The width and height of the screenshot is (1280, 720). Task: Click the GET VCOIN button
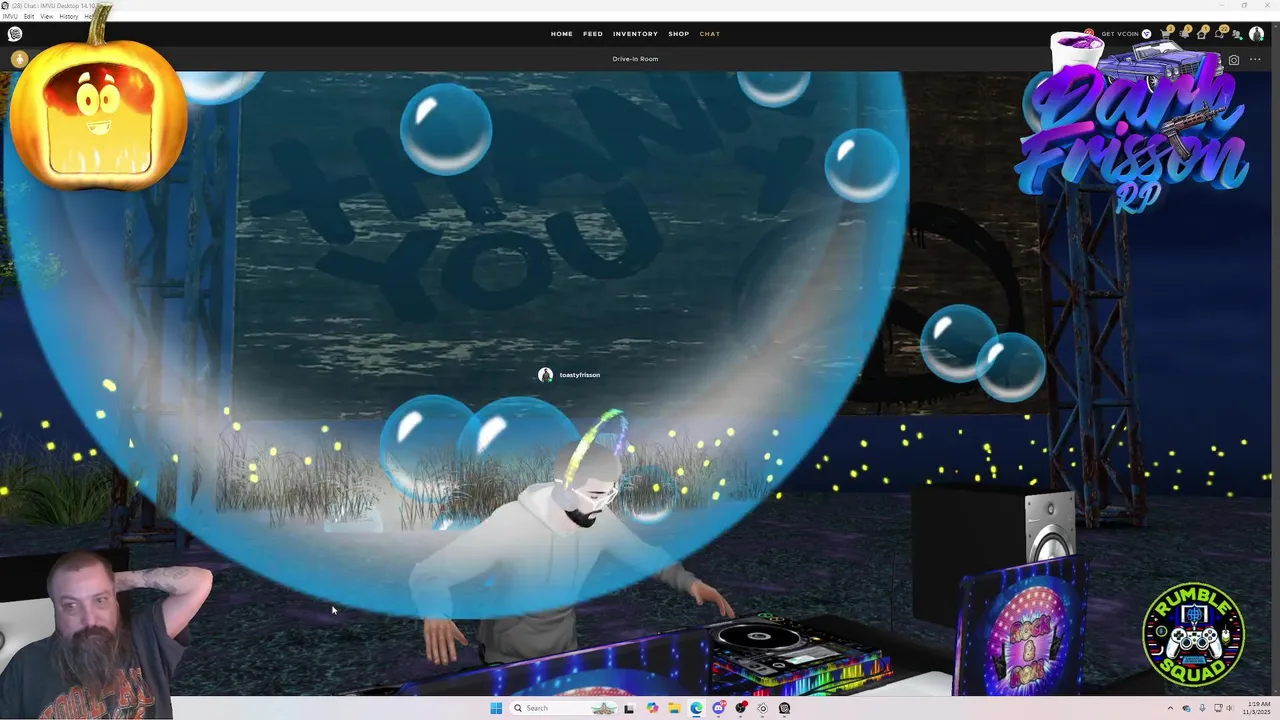click(x=1120, y=34)
